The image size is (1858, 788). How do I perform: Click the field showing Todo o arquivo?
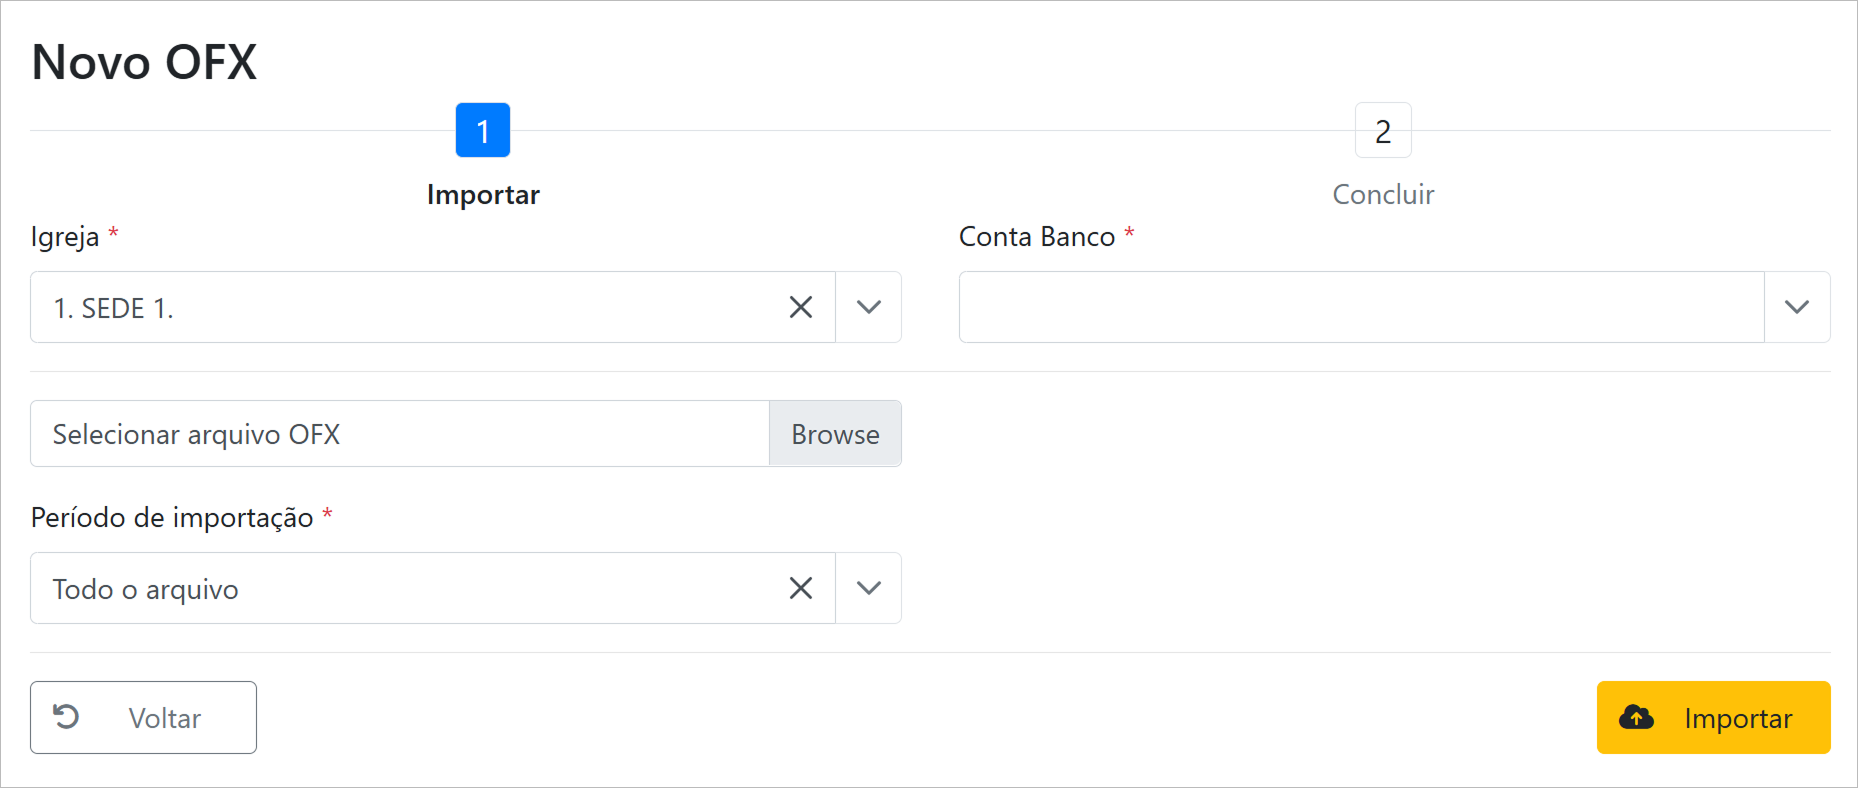point(400,588)
